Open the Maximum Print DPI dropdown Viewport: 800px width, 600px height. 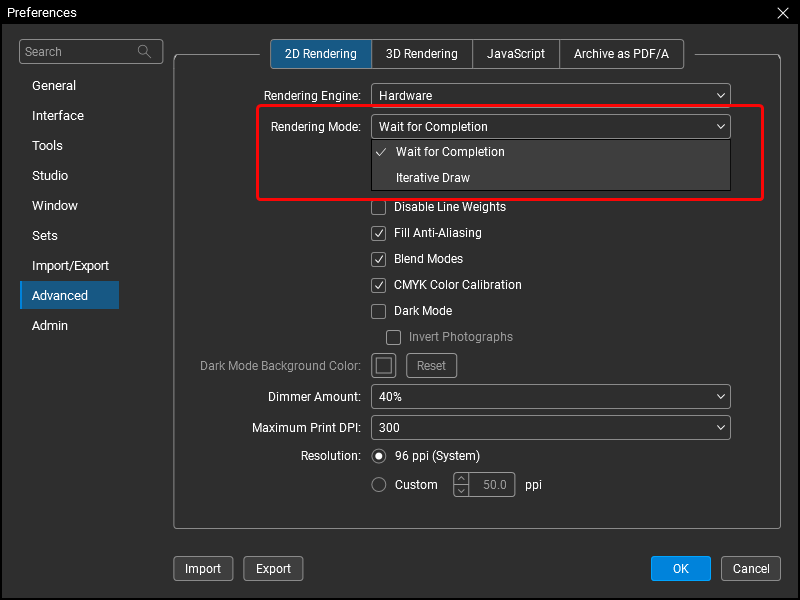pyautogui.click(x=551, y=428)
